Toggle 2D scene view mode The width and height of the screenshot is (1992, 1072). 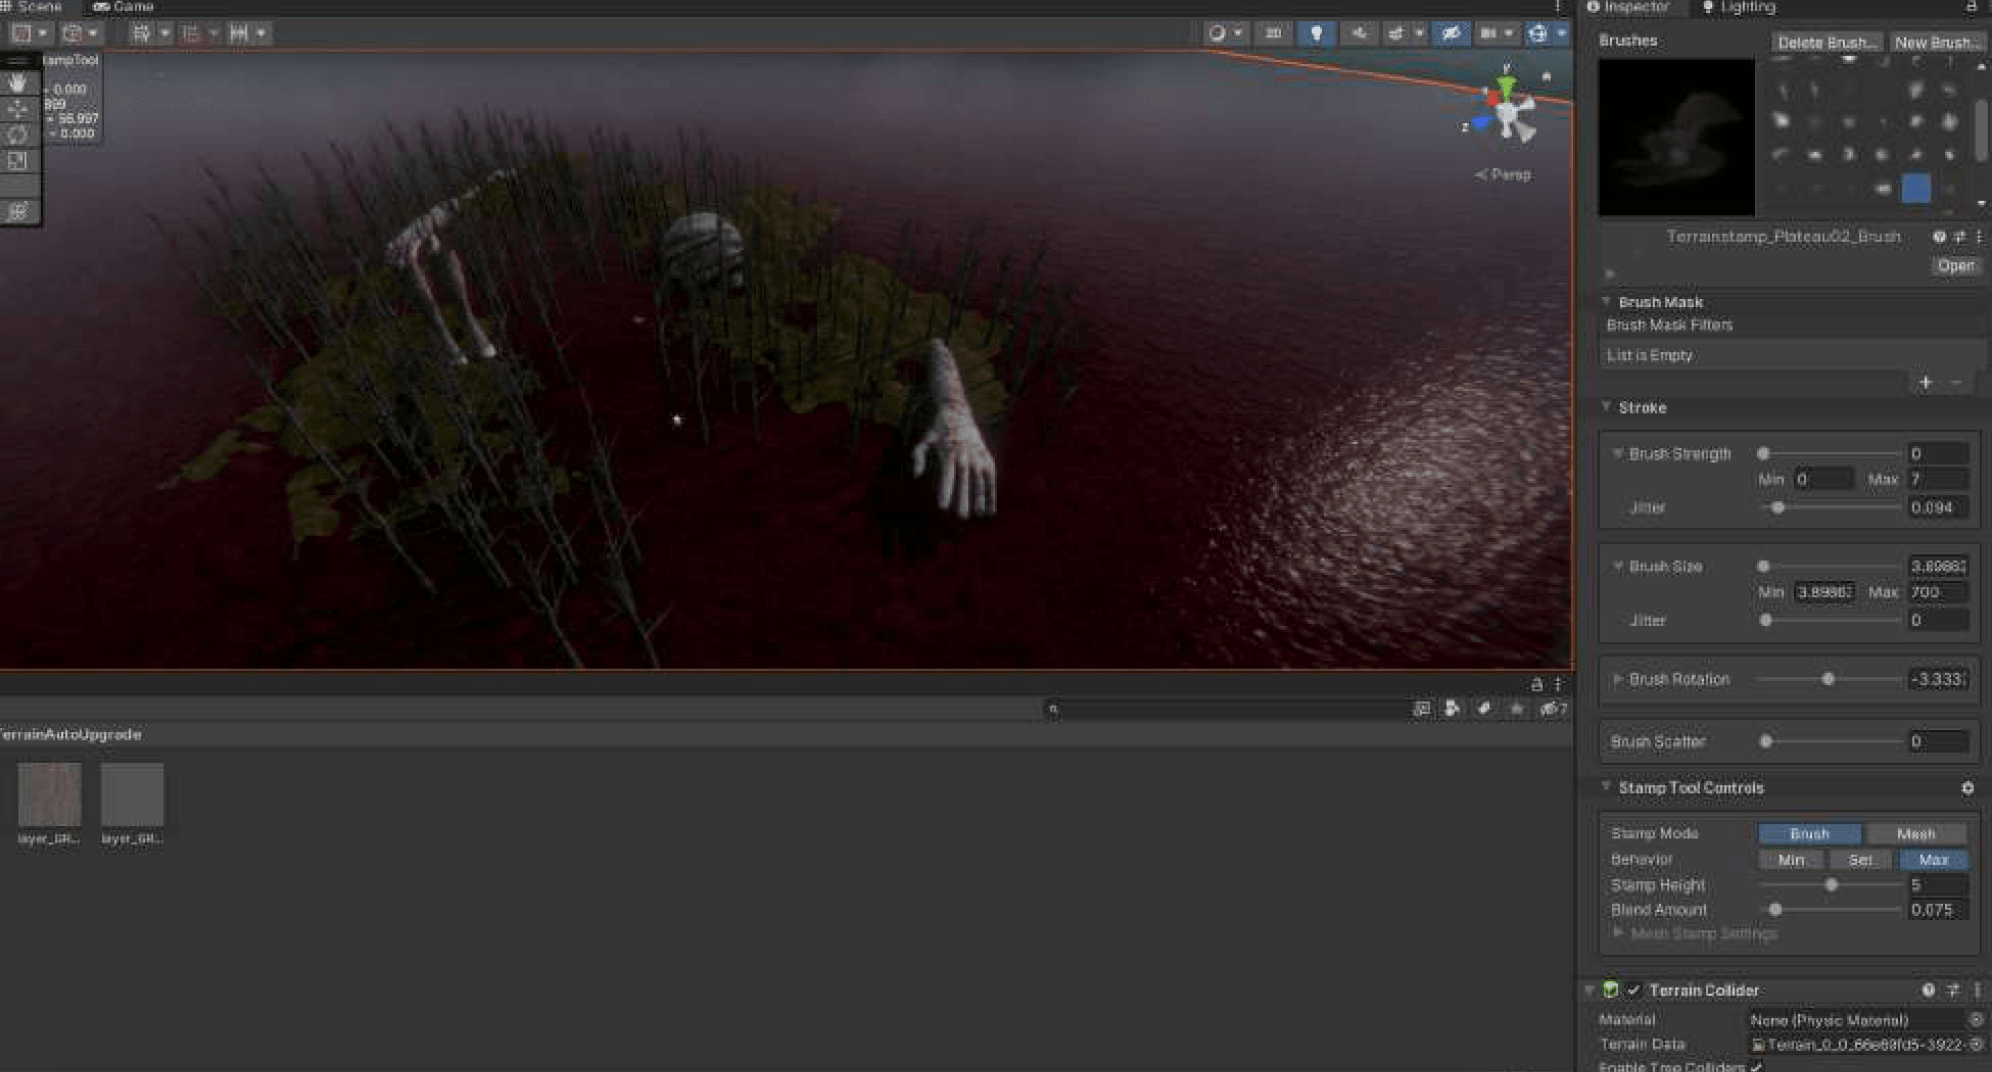1272,33
